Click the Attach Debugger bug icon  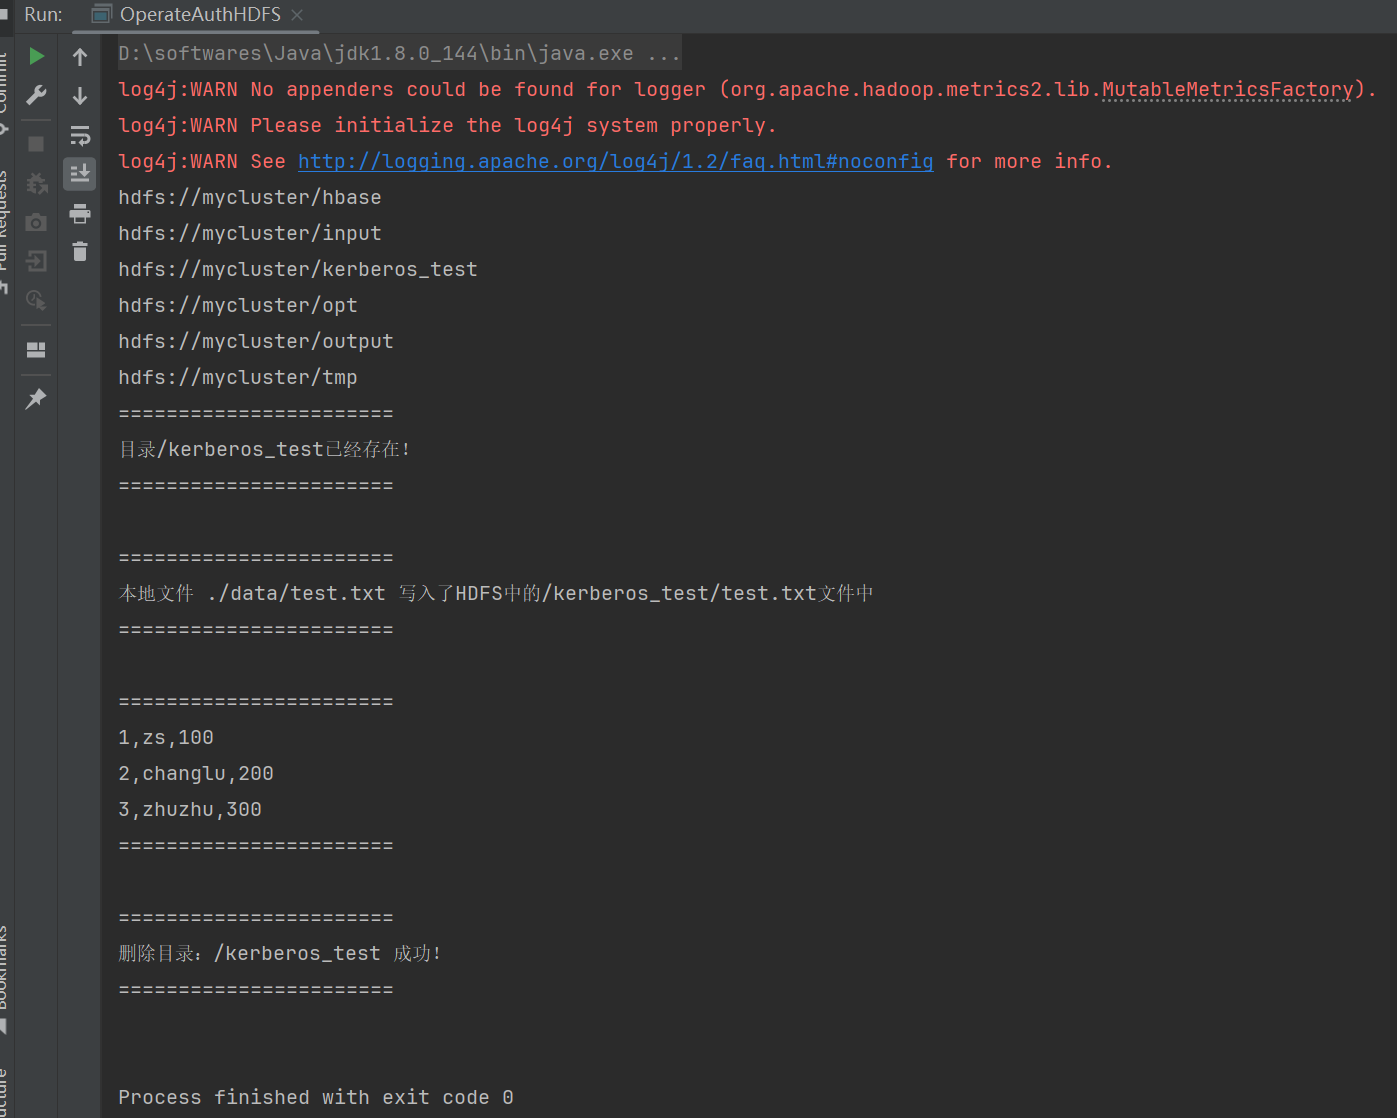36,183
